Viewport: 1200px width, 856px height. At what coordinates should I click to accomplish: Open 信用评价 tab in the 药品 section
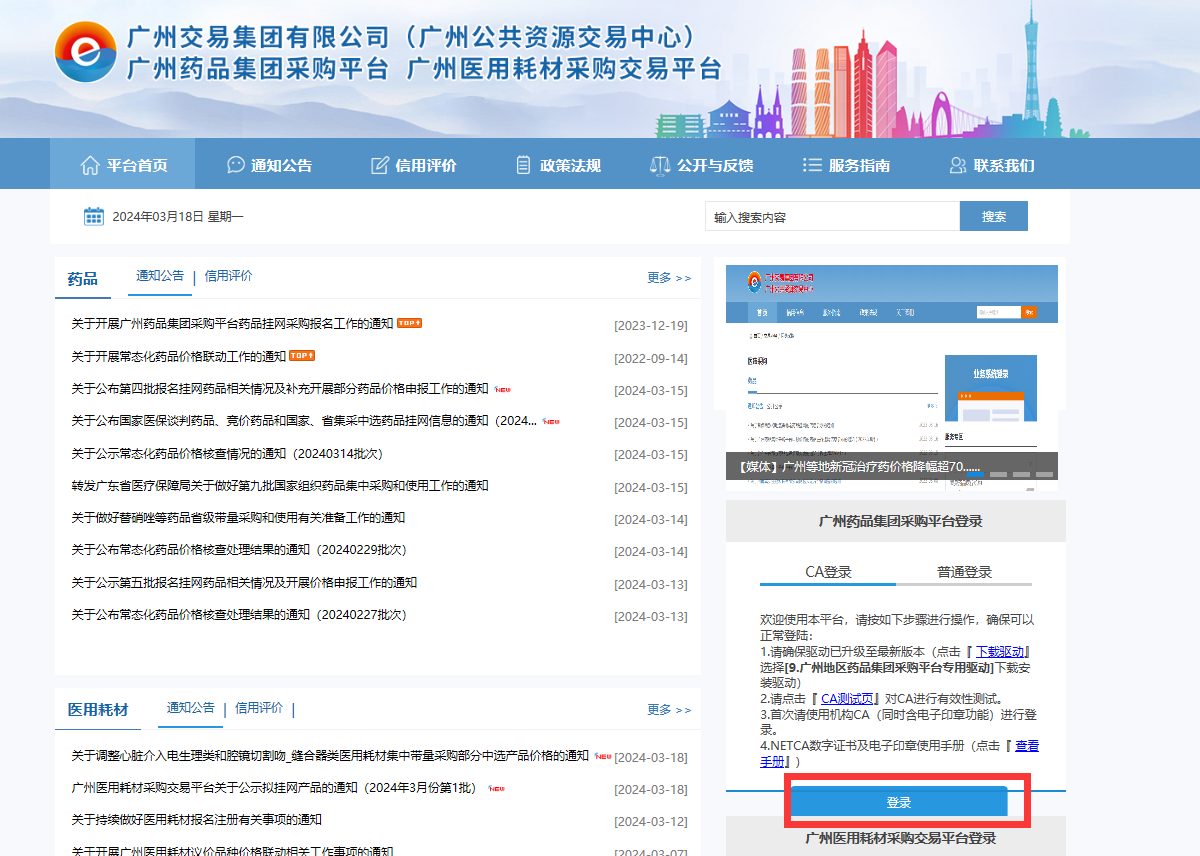[228, 276]
